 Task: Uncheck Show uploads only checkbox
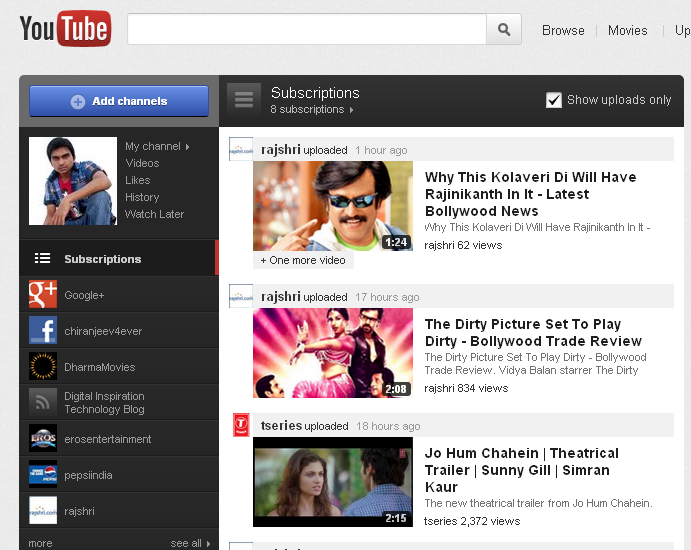pyautogui.click(x=554, y=100)
